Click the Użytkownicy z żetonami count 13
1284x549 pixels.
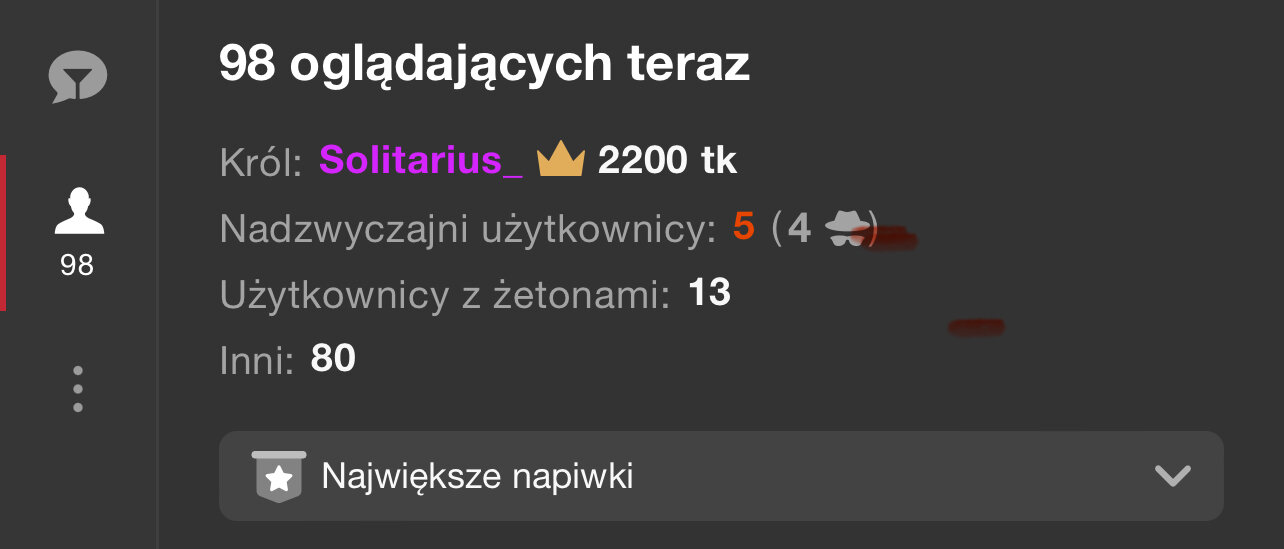click(710, 293)
